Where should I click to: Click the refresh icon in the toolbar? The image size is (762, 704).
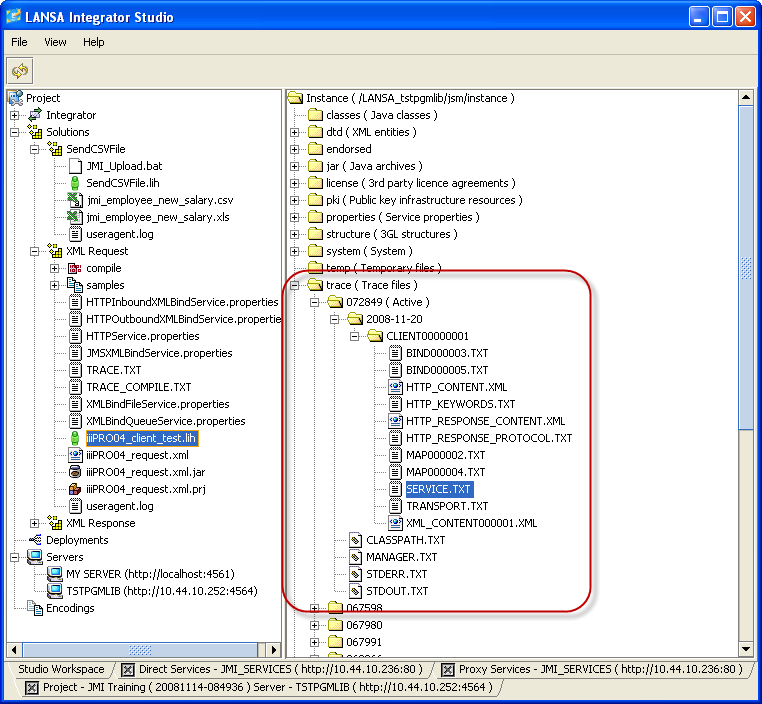20,70
